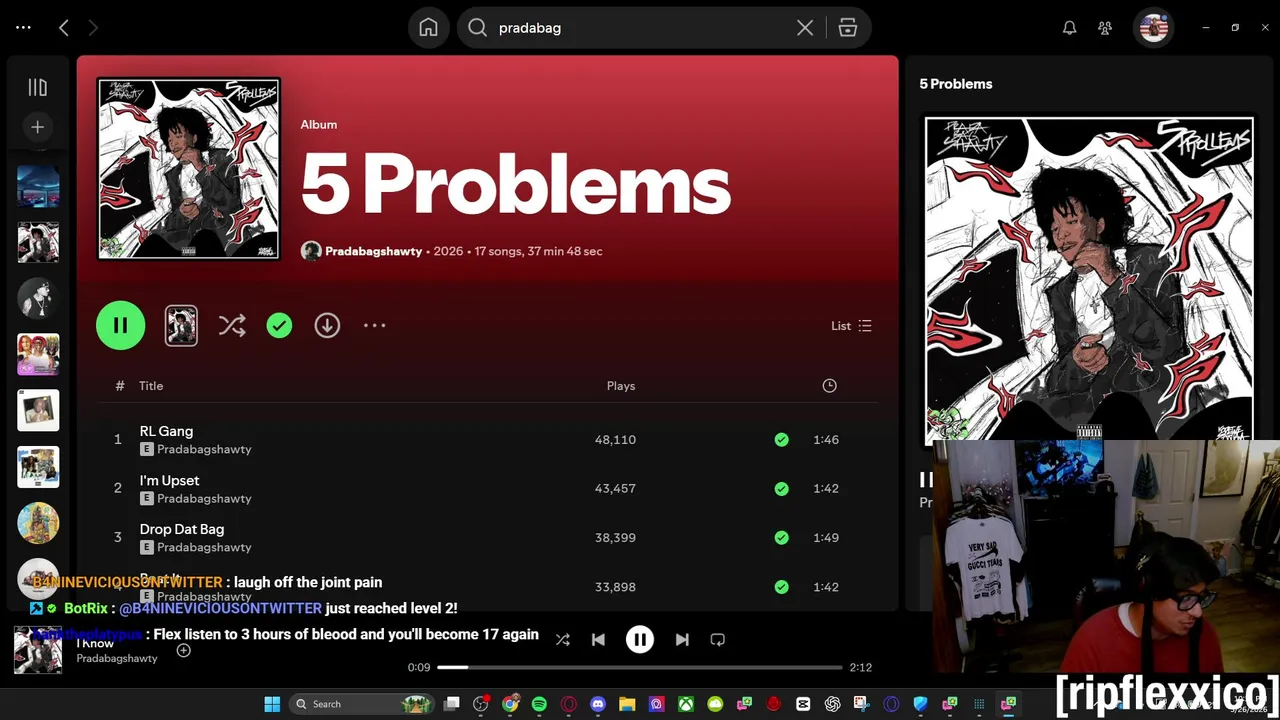Open the polaroid-photo cover in library sidebar
The height and width of the screenshot is (720, 1280).
coord(38,411)
